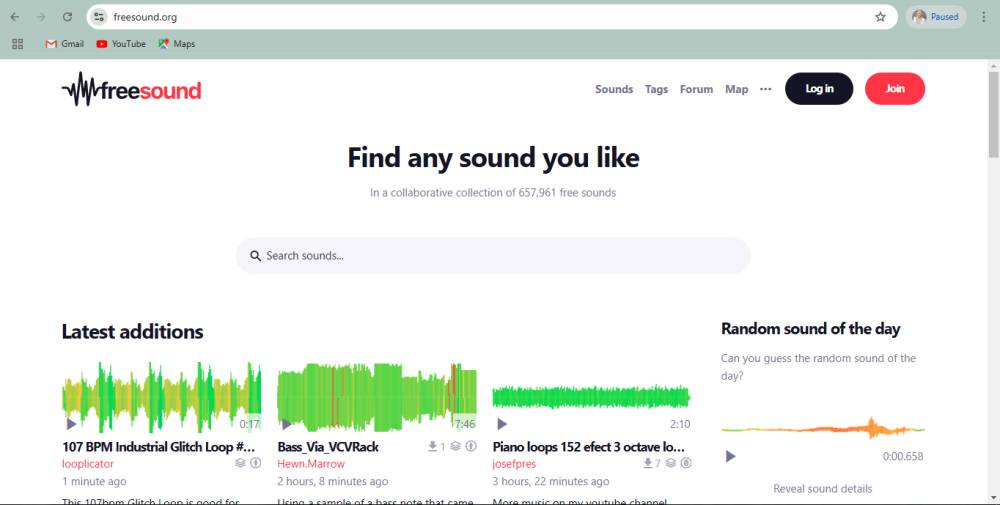Screen dimensions: 1000x505
Task: Click the downloads icon on Bass_Via_VCVRack
Action: (432, 446)
